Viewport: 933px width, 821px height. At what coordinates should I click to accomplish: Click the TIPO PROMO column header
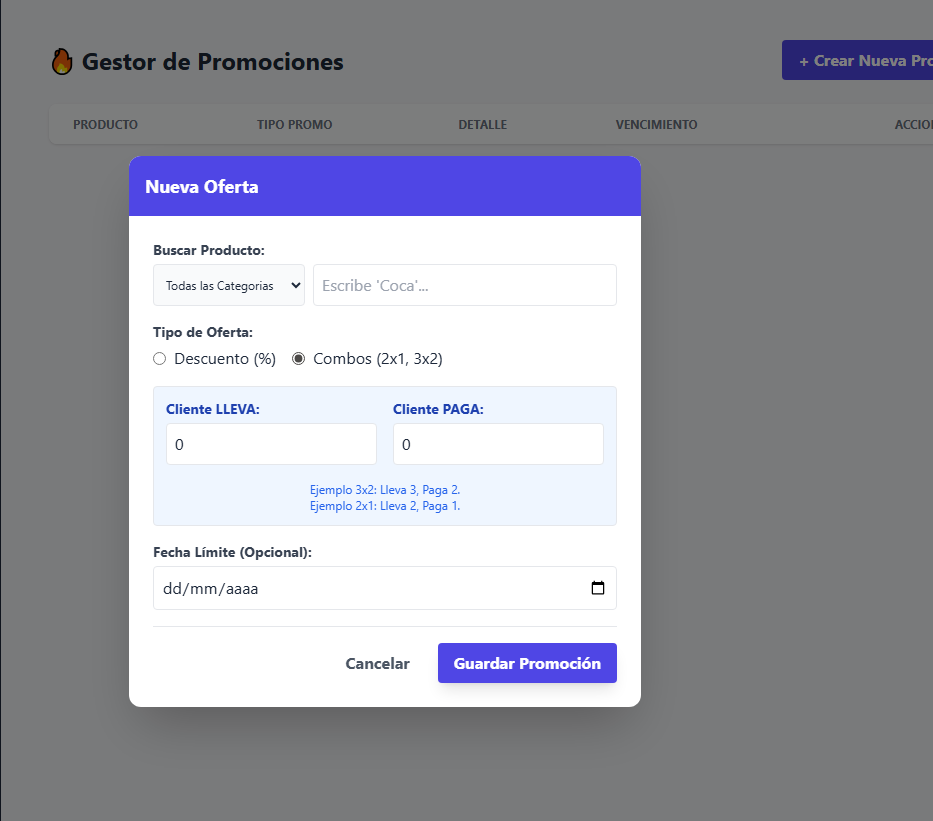(x=293, y=124)
